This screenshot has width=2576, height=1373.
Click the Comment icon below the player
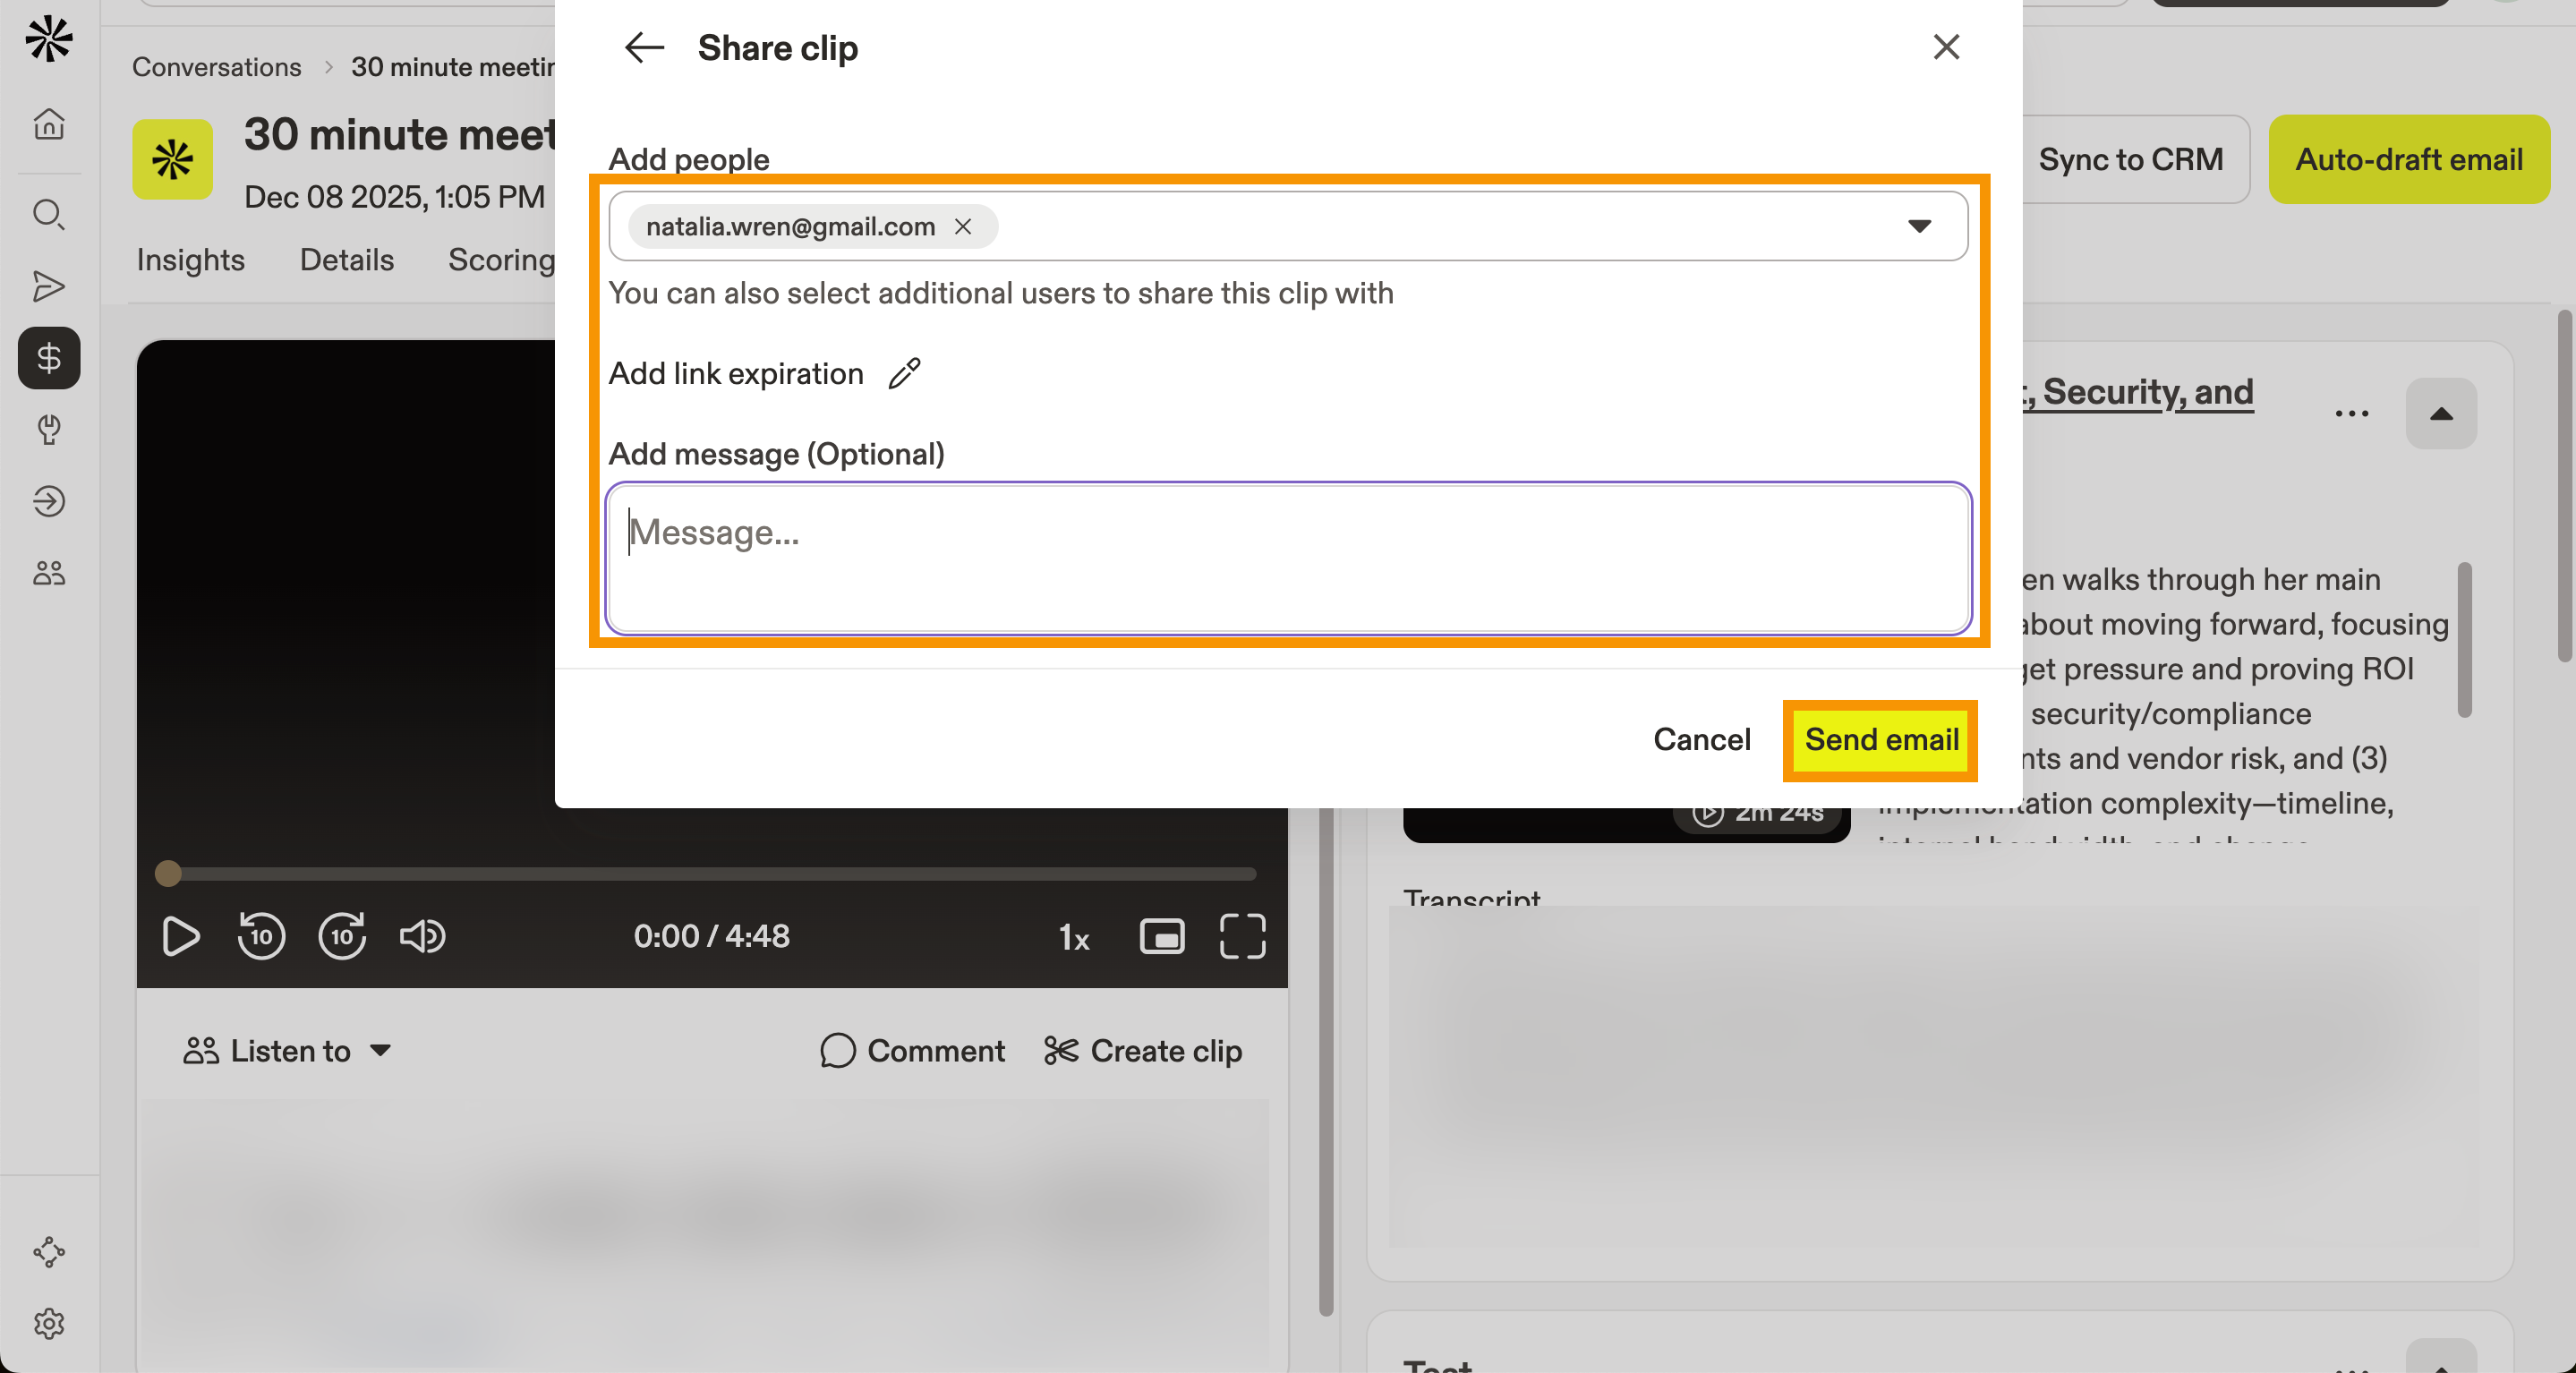pos(836,1051)
